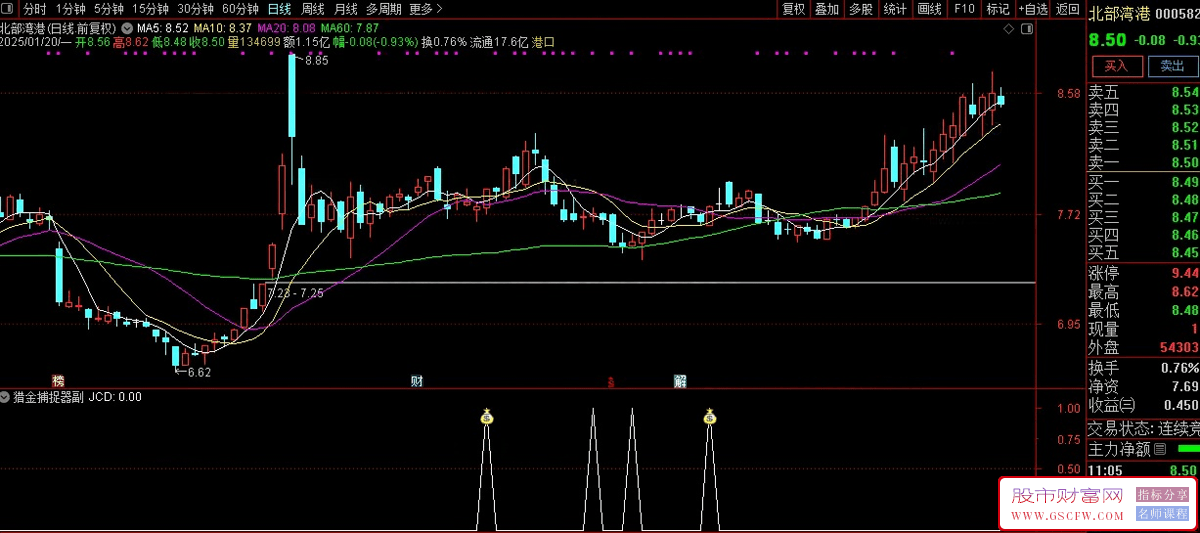Click the 最高 value 8.62
Viewport: 1200px width, 533px height.
1185,292
